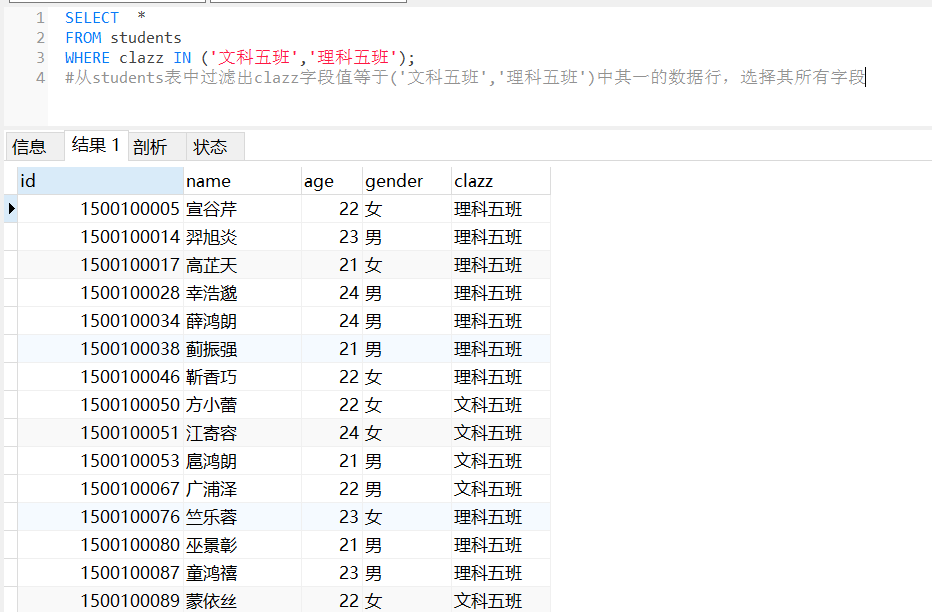Select id cell 1500100050
Viewport: 932px width, 612px height.
point(100,405)
